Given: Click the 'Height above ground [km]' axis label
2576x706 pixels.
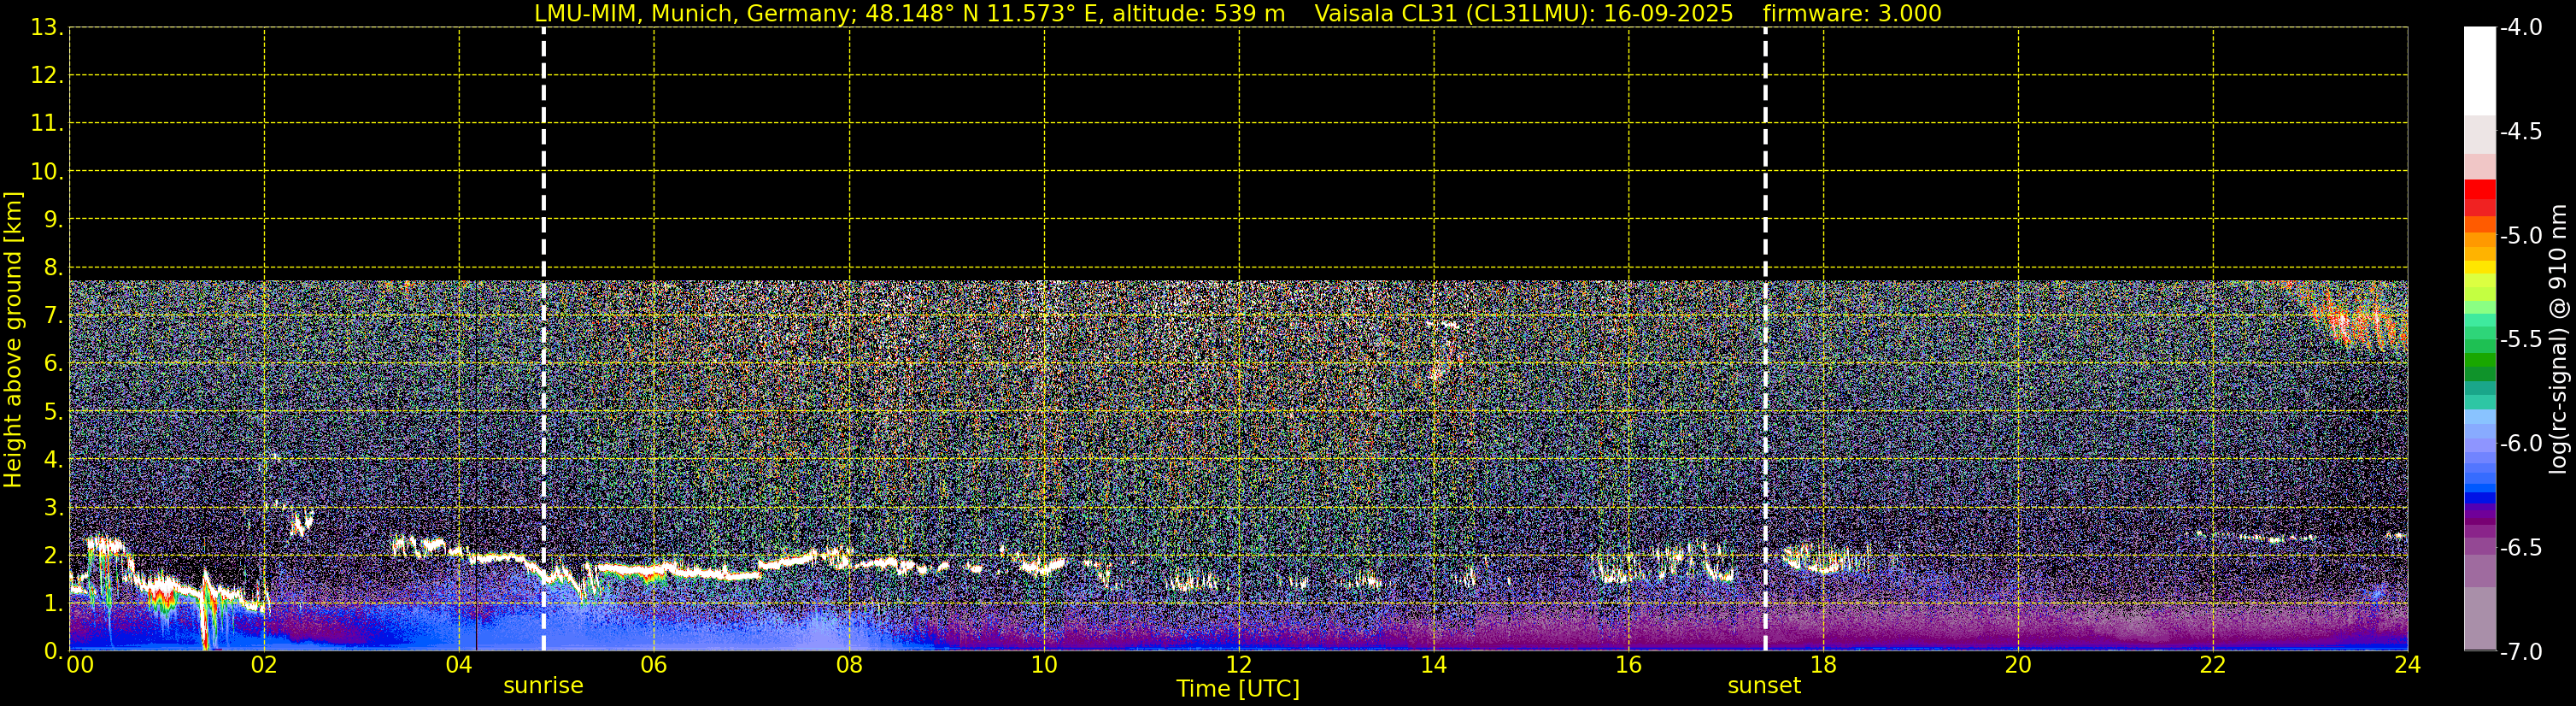Looking at the screenshot, I should [x=13, y=340].
